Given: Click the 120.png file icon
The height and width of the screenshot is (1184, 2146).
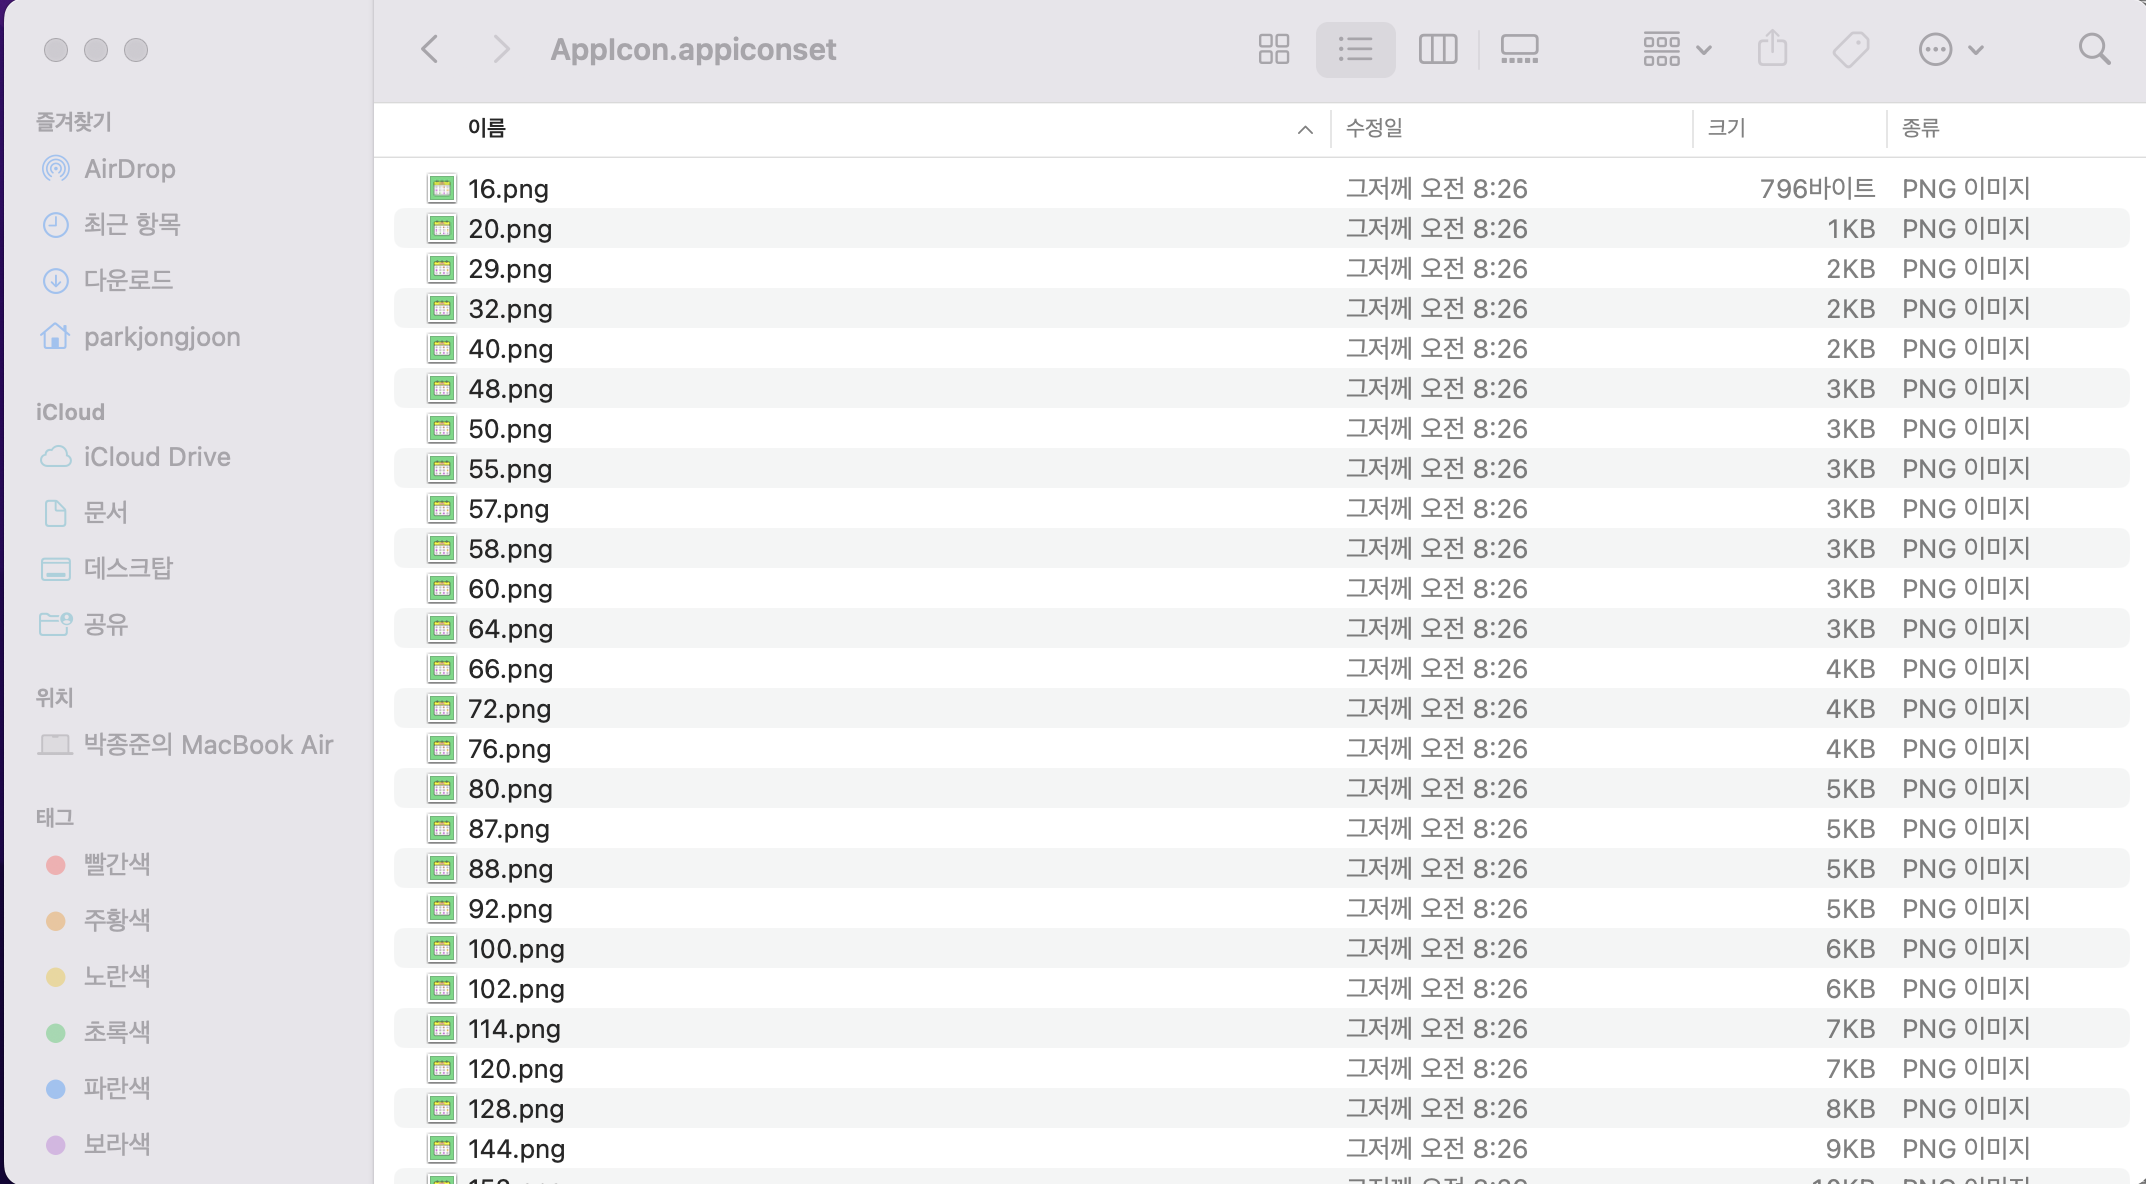Looking at the screenshot, I should [442, 1069].
